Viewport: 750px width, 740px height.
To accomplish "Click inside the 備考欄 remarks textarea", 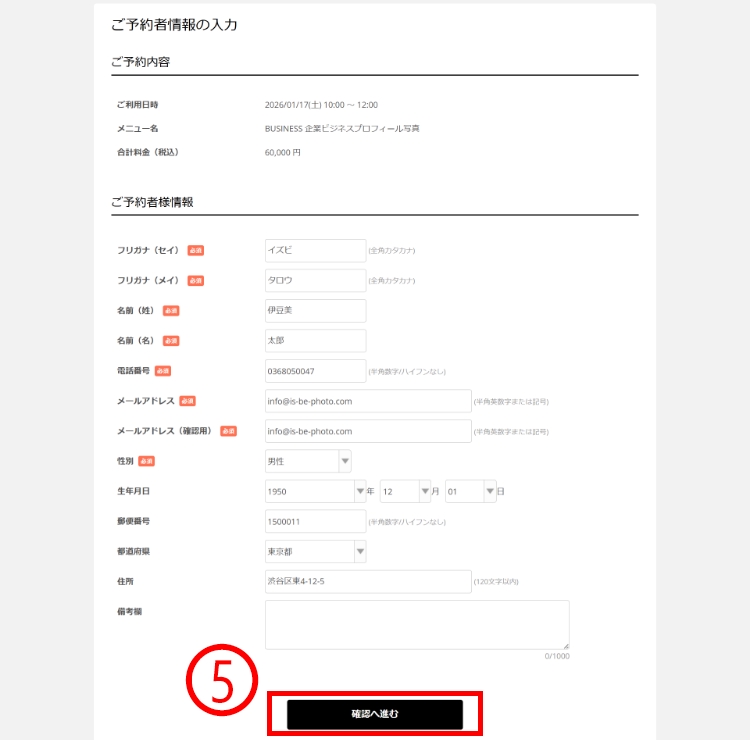I will (416, 625).
